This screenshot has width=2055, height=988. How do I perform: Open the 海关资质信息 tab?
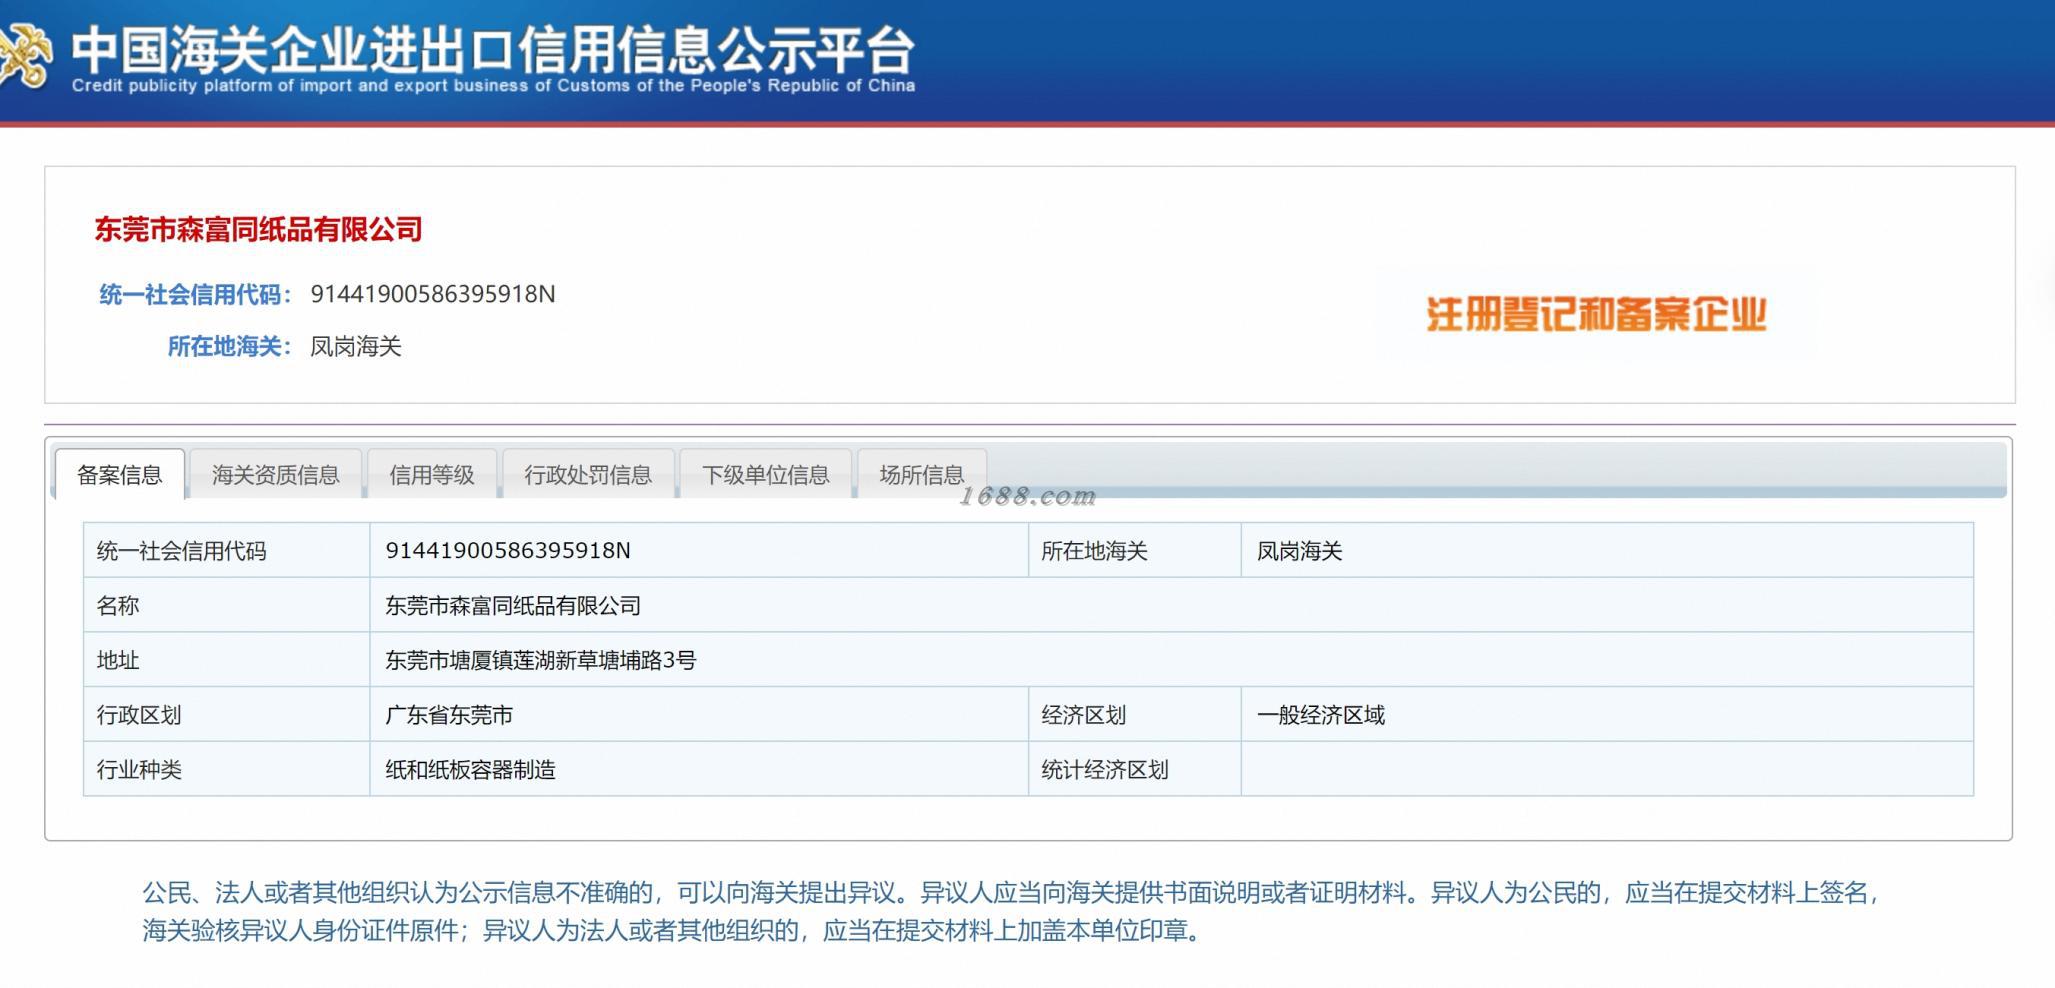275,475
